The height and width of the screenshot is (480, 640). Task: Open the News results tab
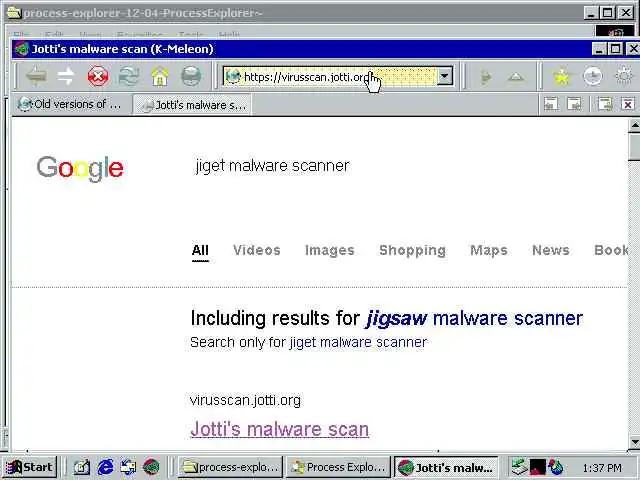pos(551,250)
